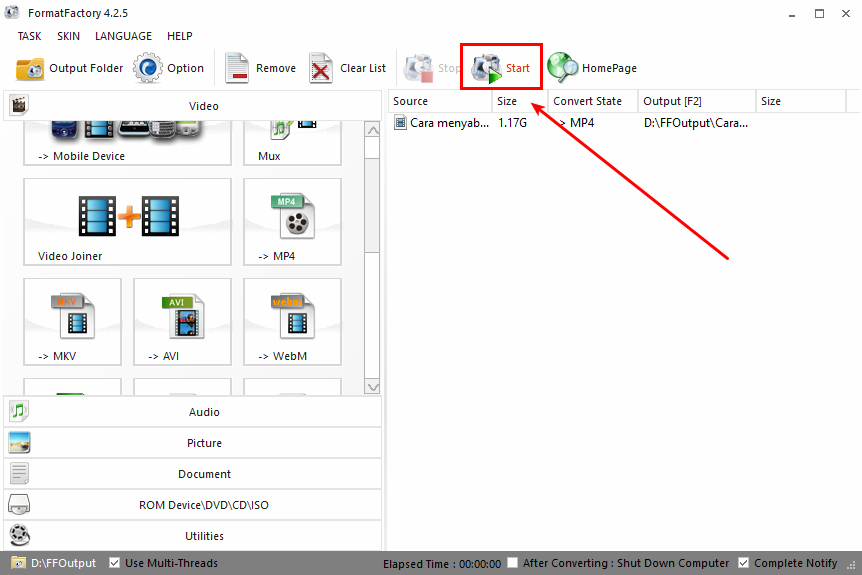Click the Video clapperboard icon
The image size is (862, 575).
19,104
